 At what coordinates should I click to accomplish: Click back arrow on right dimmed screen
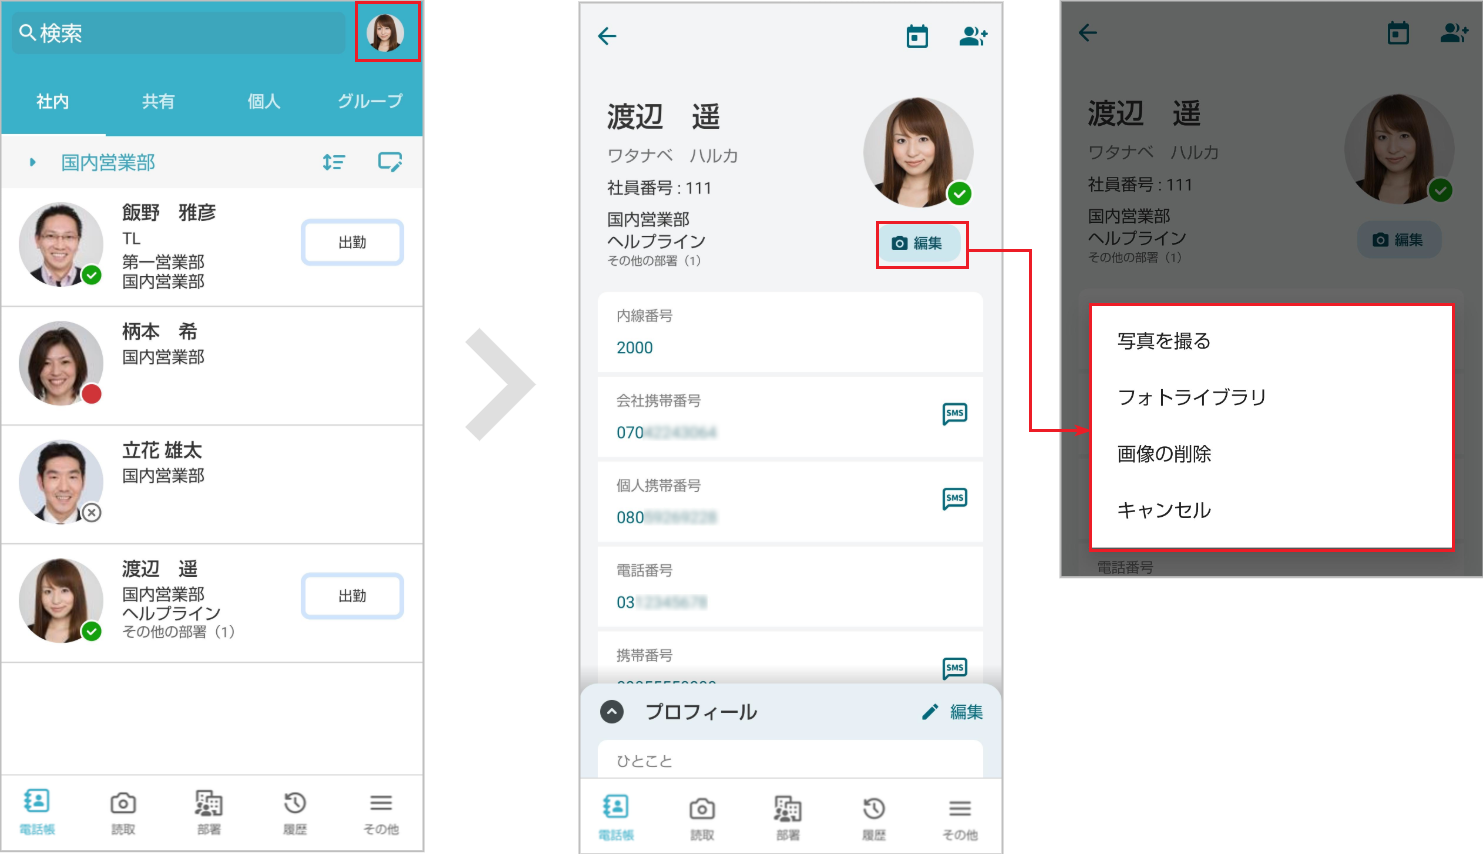coord(1088,33)
